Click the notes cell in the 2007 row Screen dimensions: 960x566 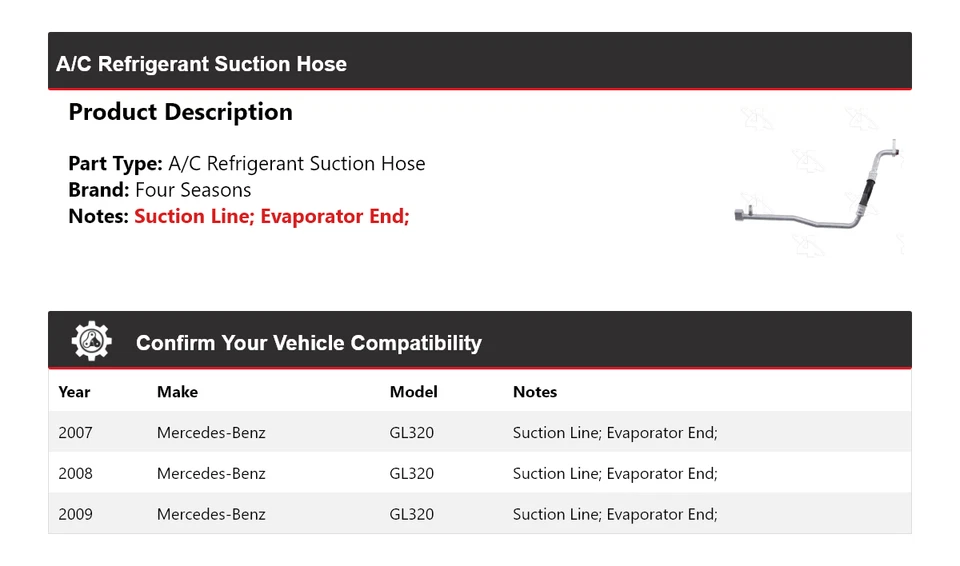[615, 433]
